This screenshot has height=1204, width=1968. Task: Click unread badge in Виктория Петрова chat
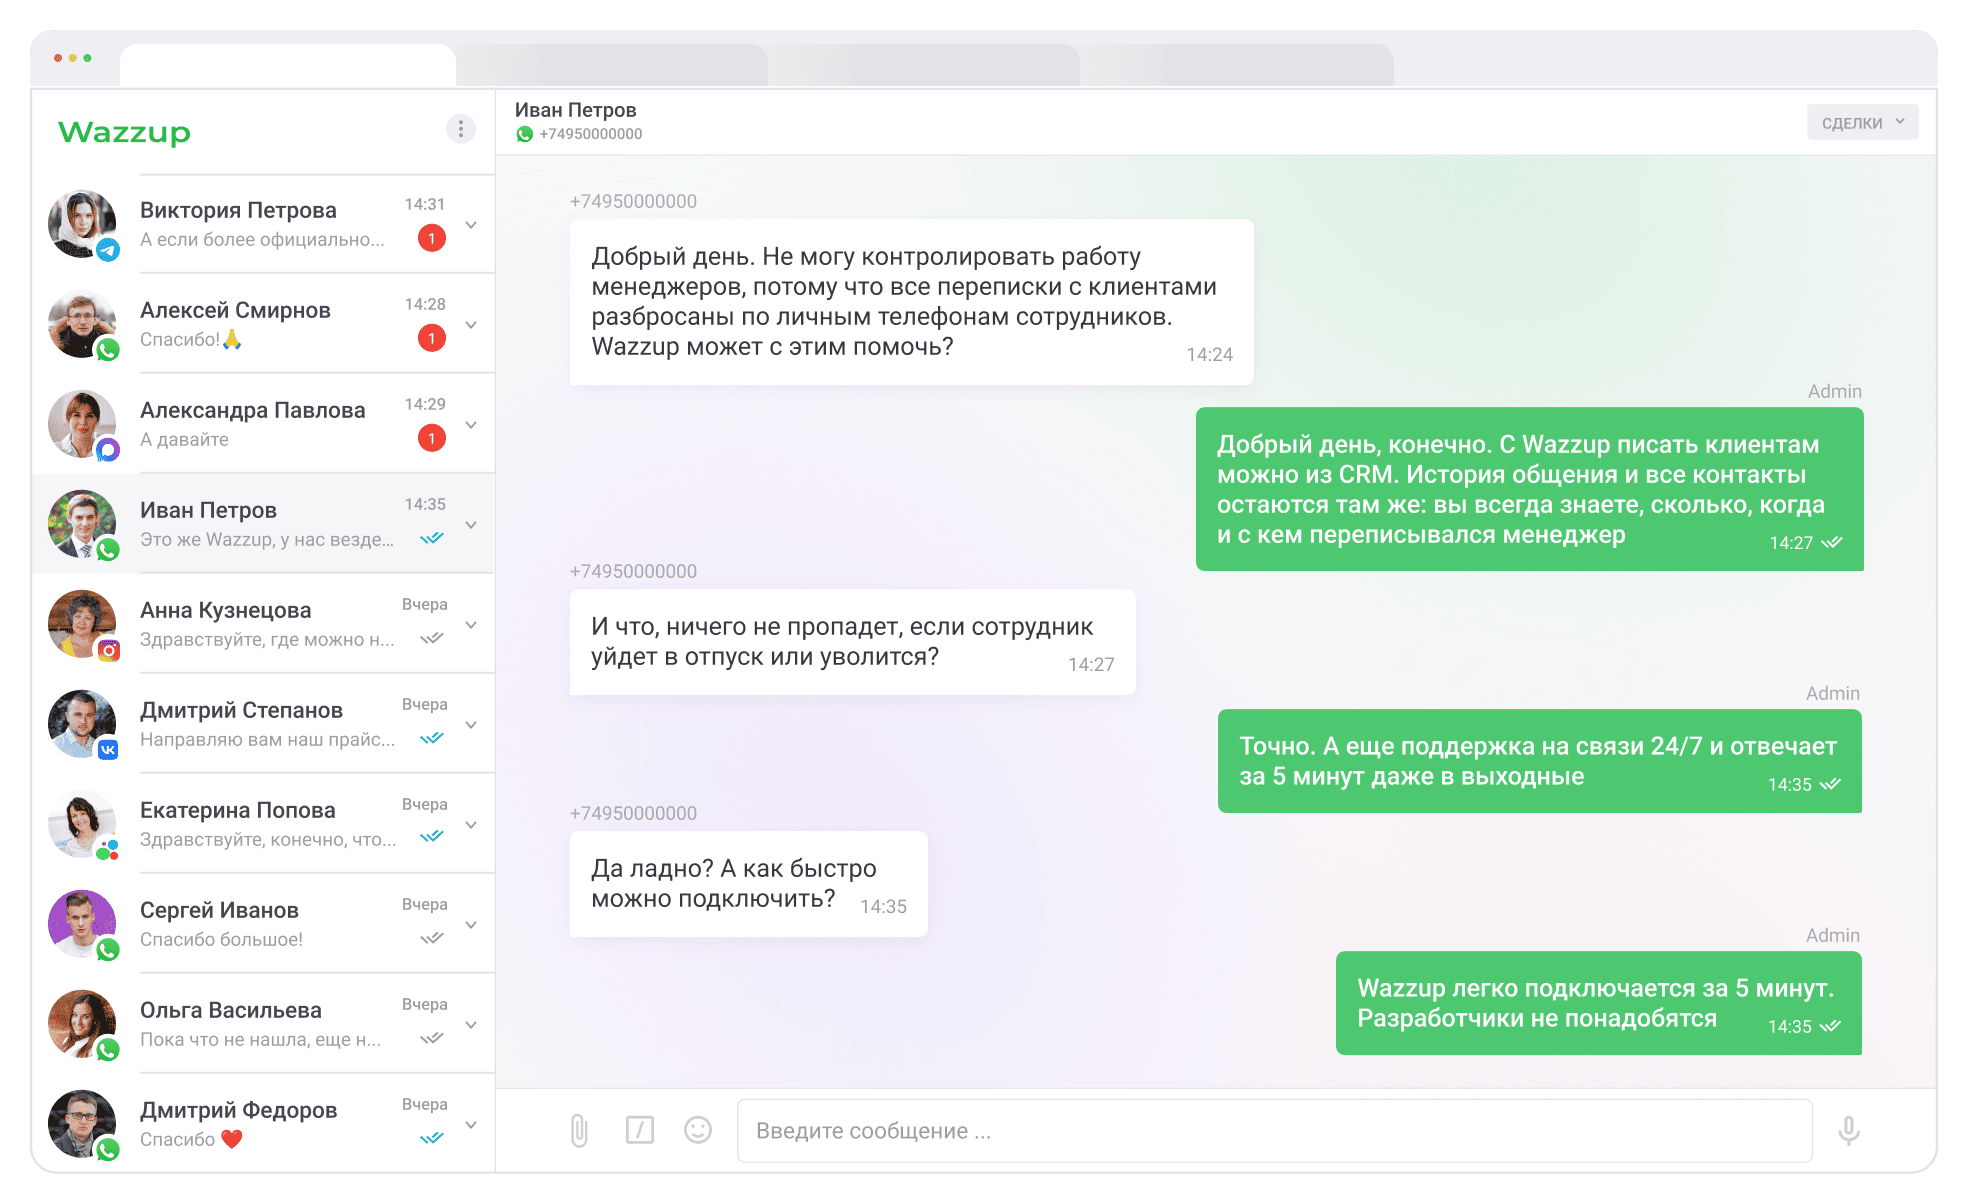[432, 238]
